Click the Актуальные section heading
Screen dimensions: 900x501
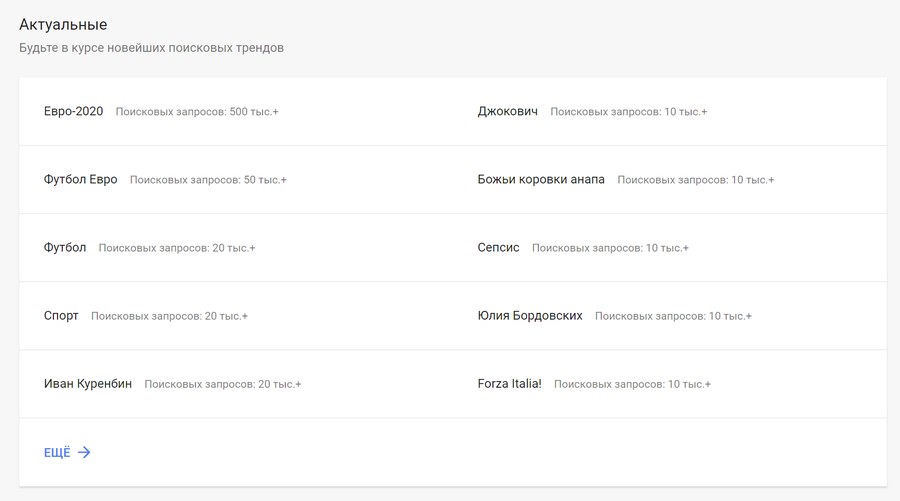(63, 25)
